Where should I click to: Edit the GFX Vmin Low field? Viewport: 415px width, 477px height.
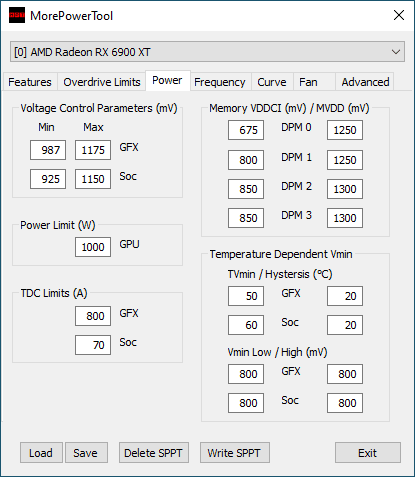click(x=246, y=374)
